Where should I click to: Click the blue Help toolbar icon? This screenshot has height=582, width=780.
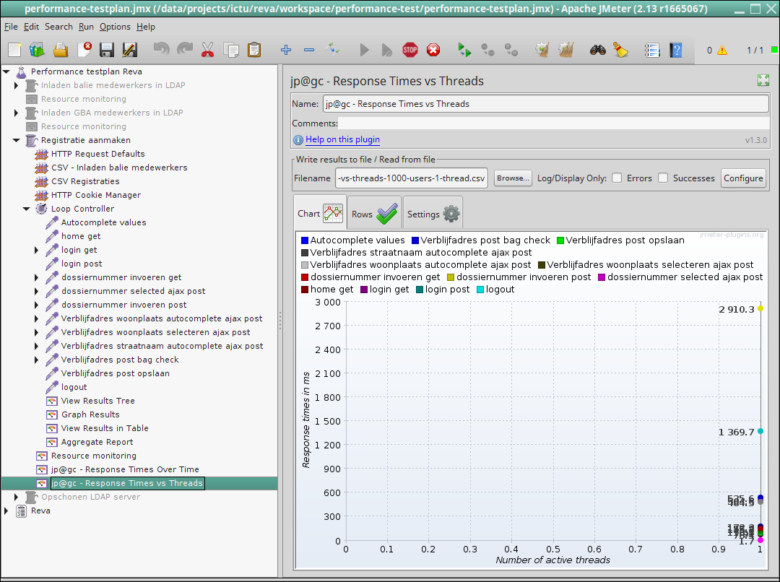pyautogui.click(x=676, y=49)
